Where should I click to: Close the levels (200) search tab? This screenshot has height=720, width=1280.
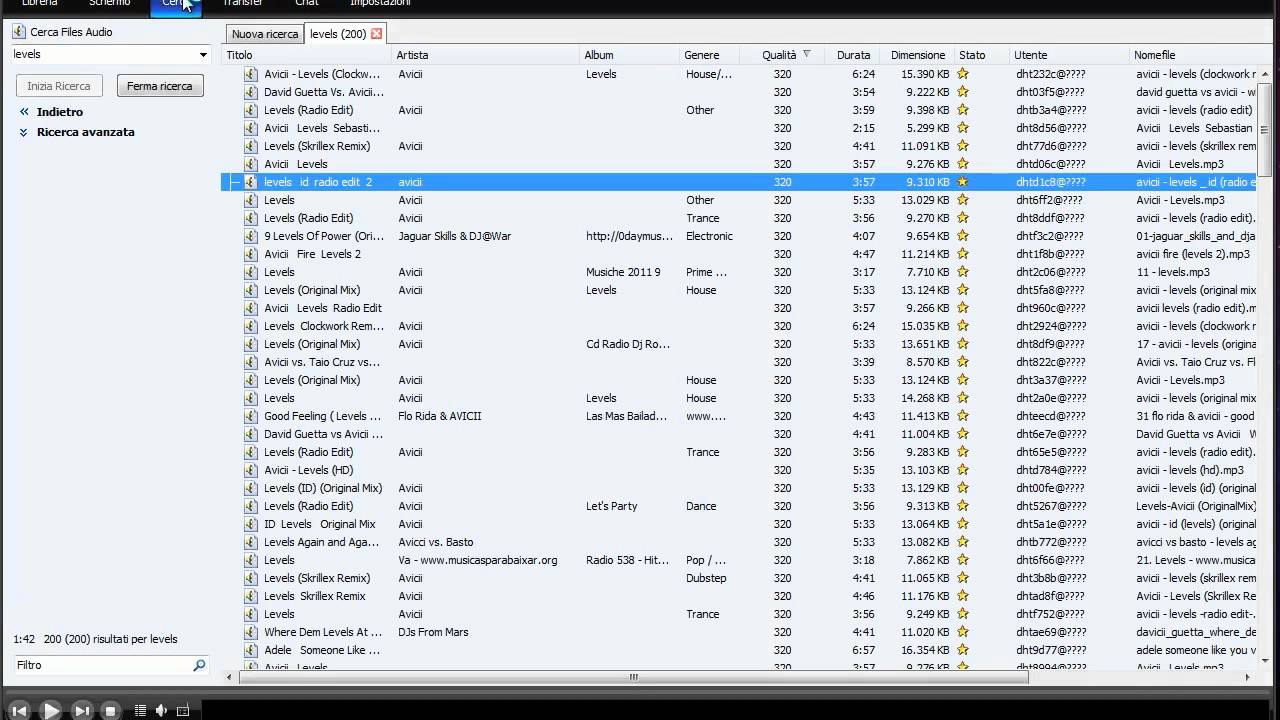coord(376,34)
